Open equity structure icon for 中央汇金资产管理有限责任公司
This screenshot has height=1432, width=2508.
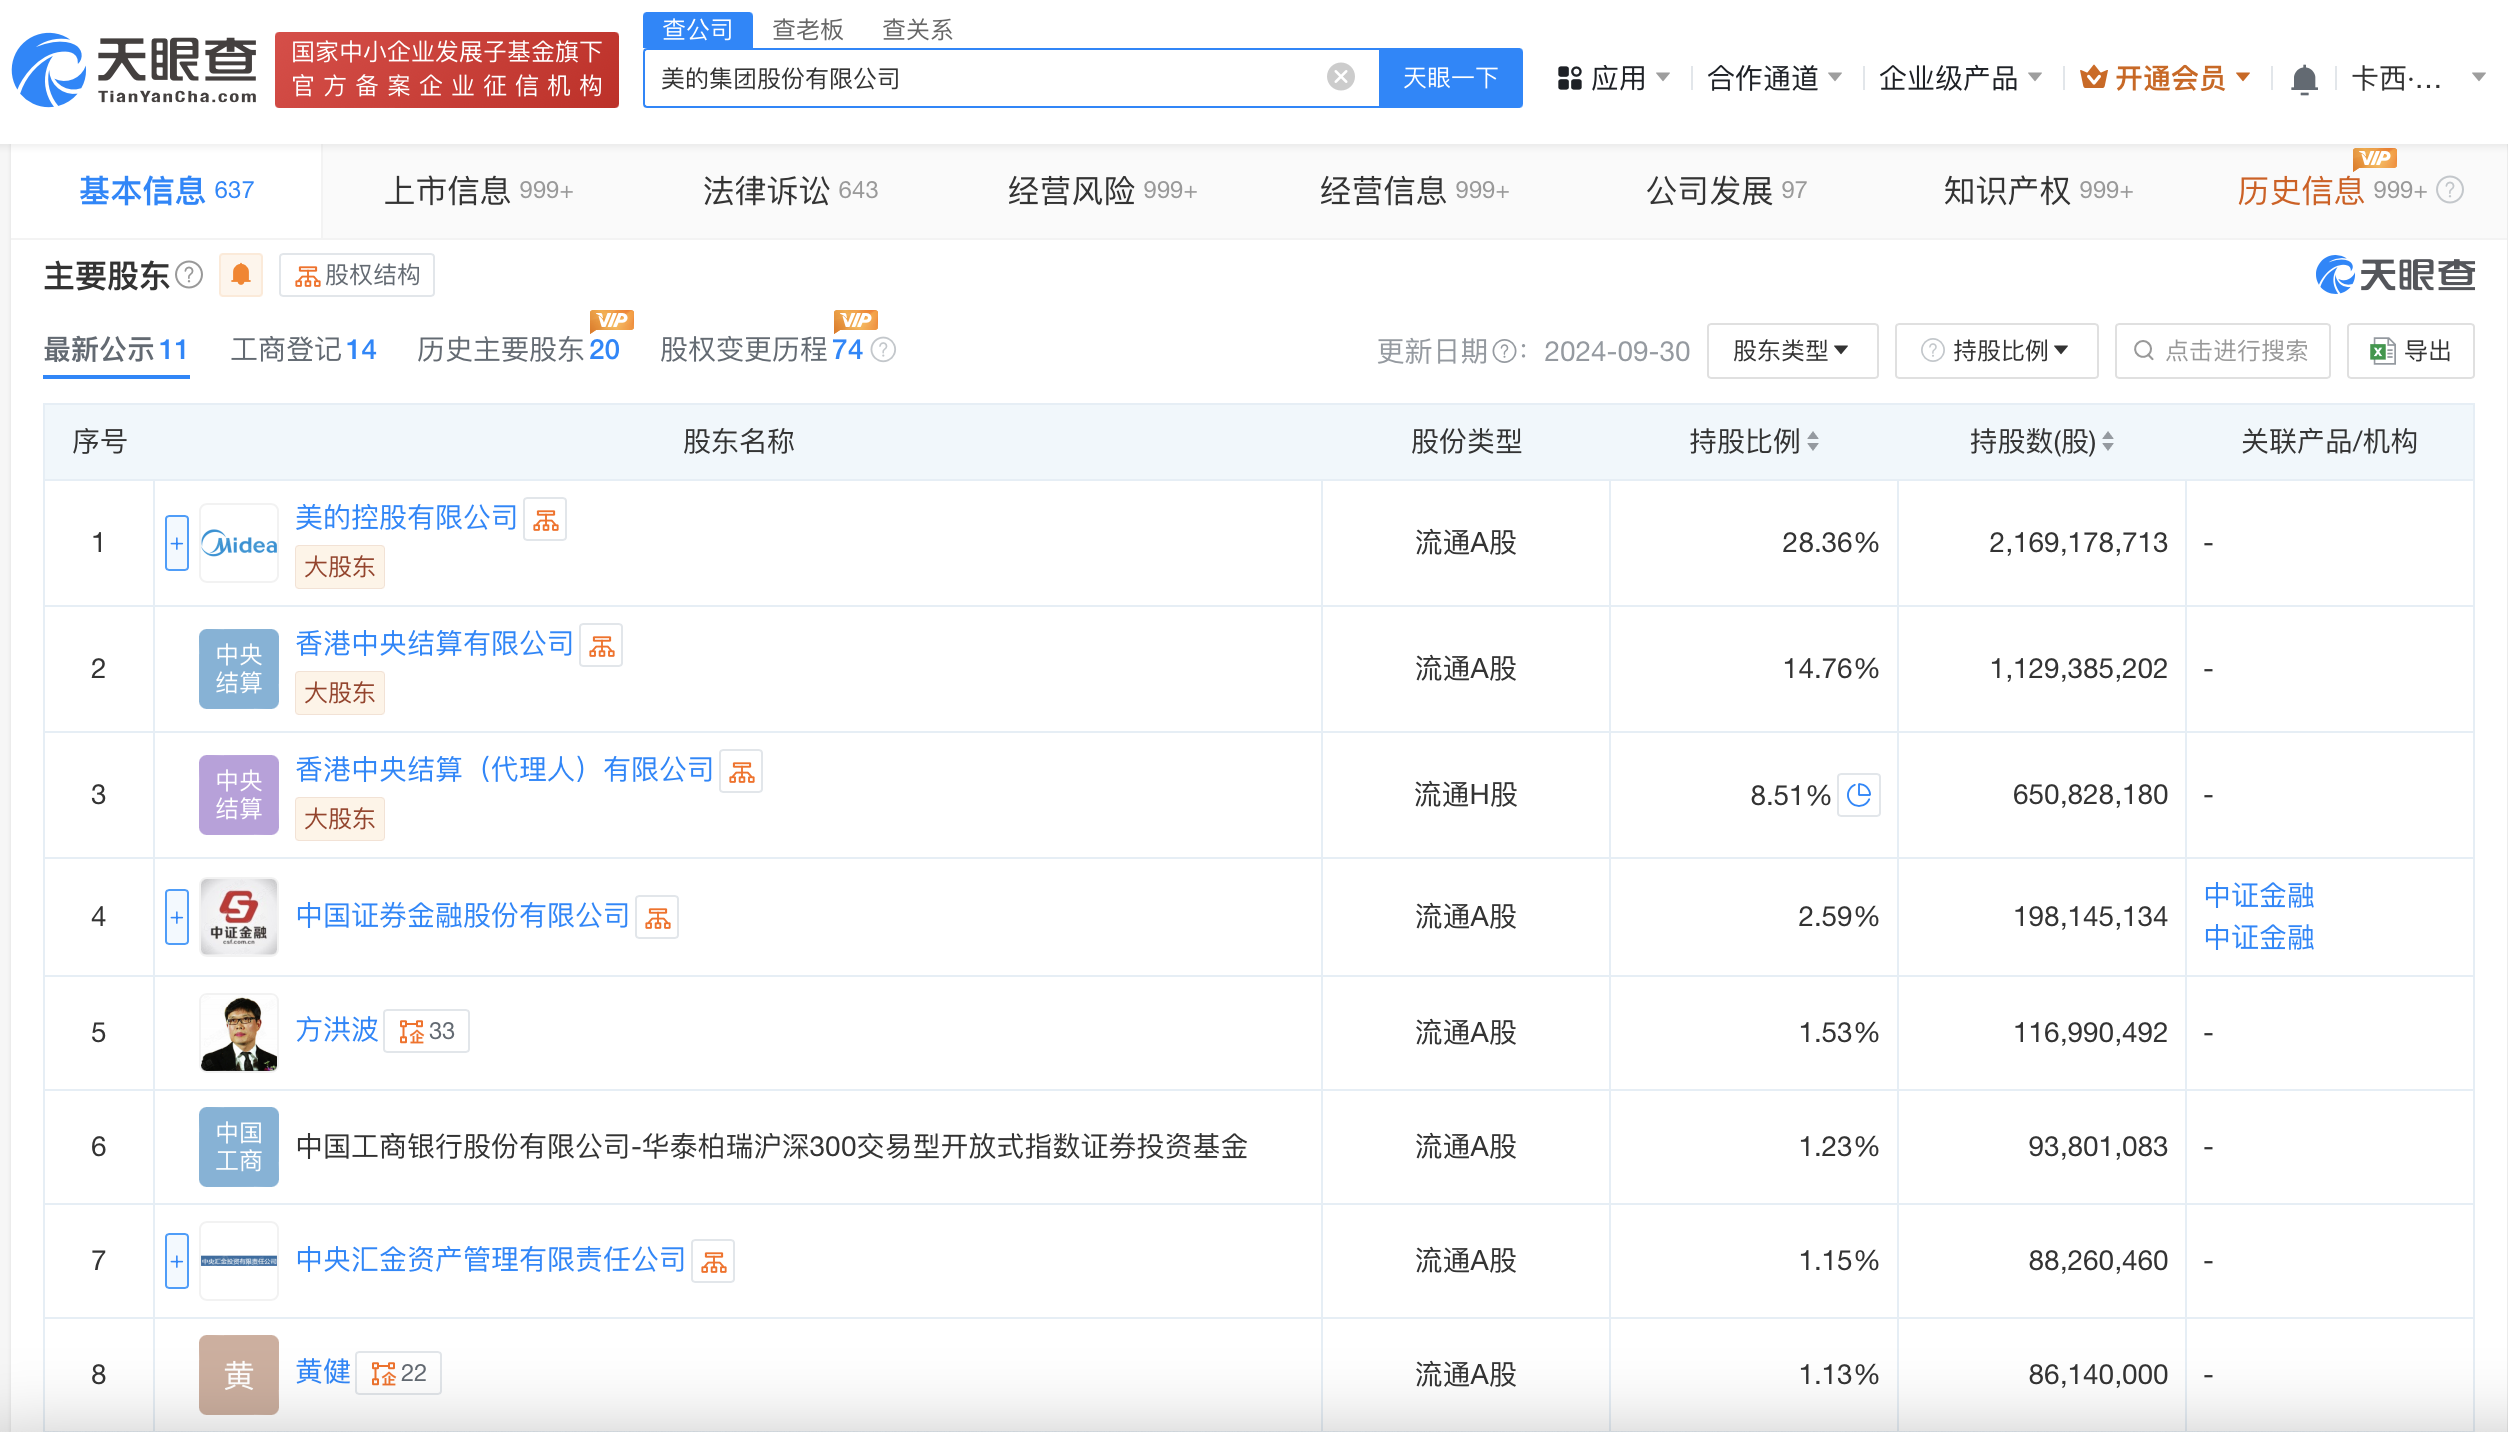pos(714,1261)
